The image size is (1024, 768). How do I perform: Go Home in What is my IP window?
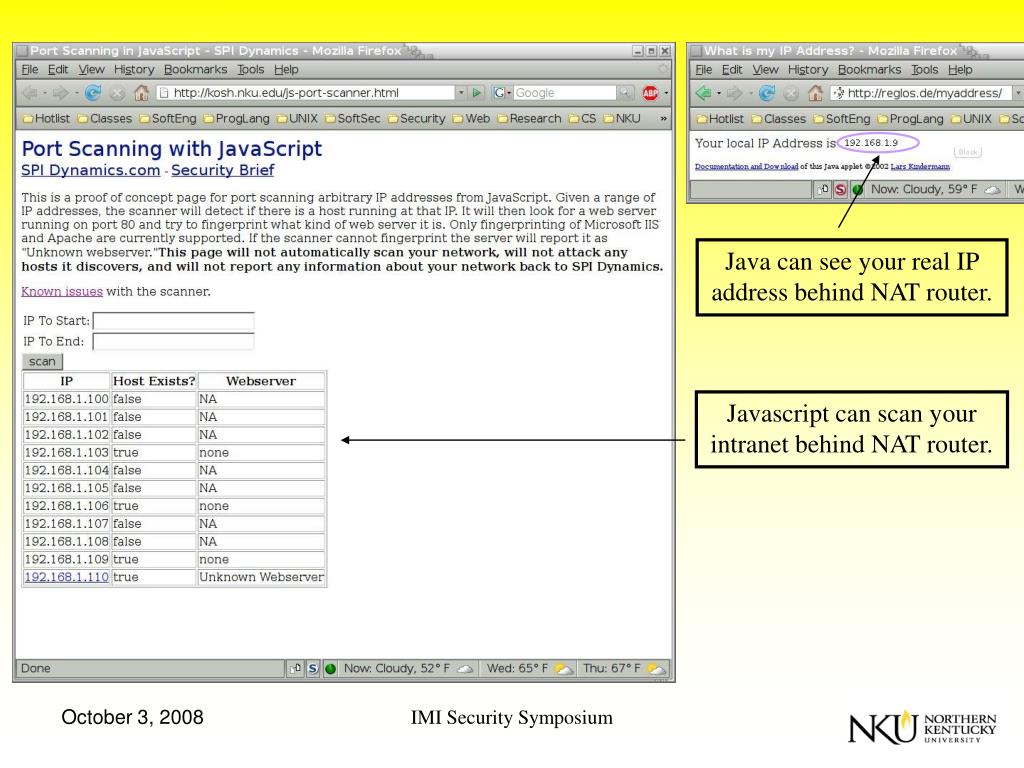(x=815, y=93)
